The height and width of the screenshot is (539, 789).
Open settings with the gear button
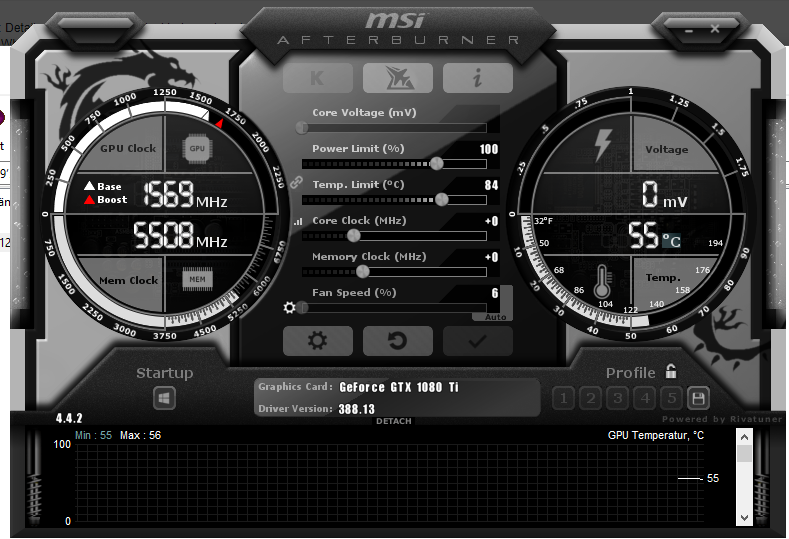pyautogui.click(x=318, y=341)
